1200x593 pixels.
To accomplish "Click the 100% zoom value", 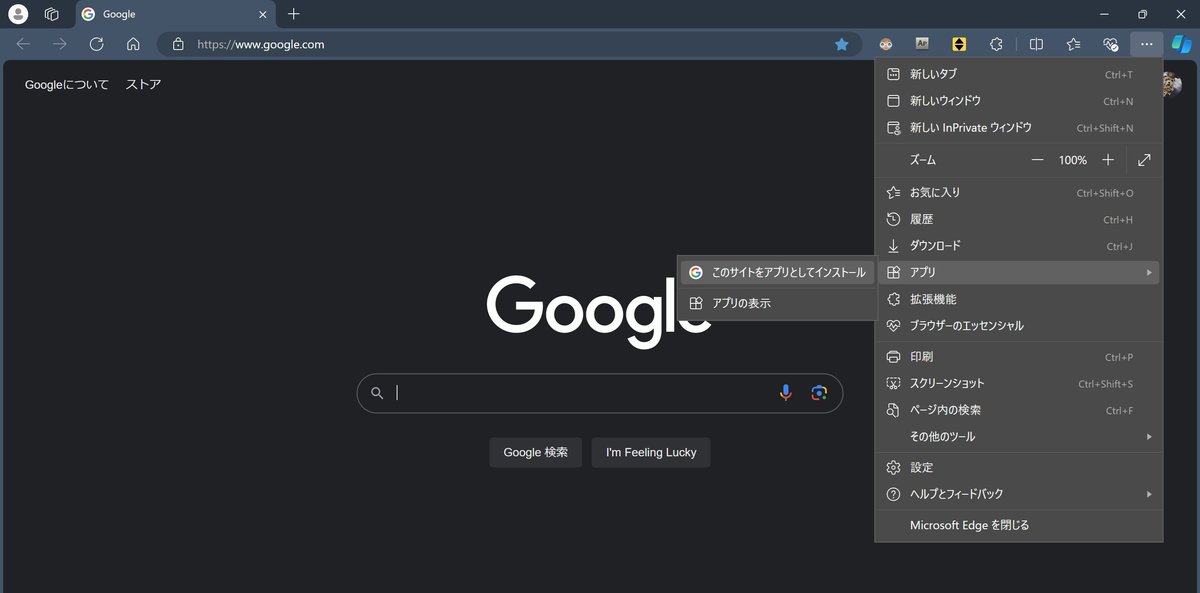I will 1073,160.
